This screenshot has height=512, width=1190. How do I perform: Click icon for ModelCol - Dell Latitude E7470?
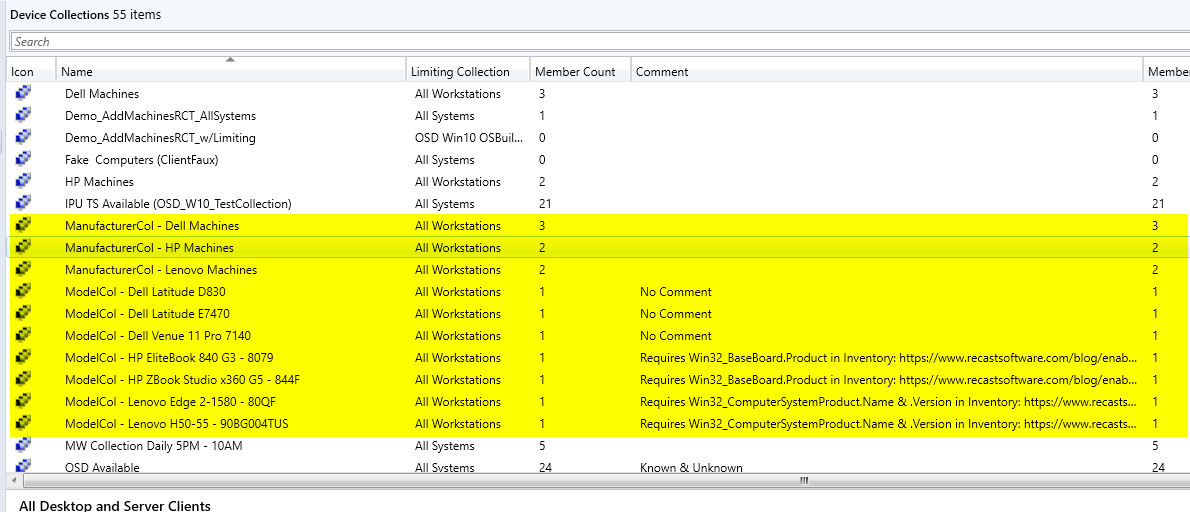pyautogui.click(x=23, y=313)
